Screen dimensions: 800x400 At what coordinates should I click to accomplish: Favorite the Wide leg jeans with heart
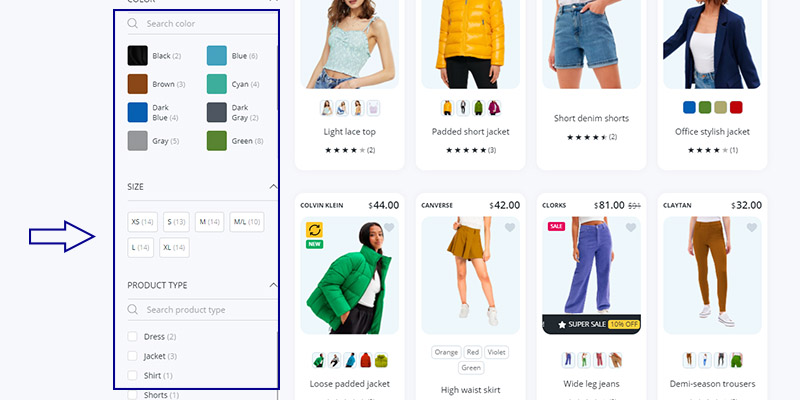pos(631,228)
